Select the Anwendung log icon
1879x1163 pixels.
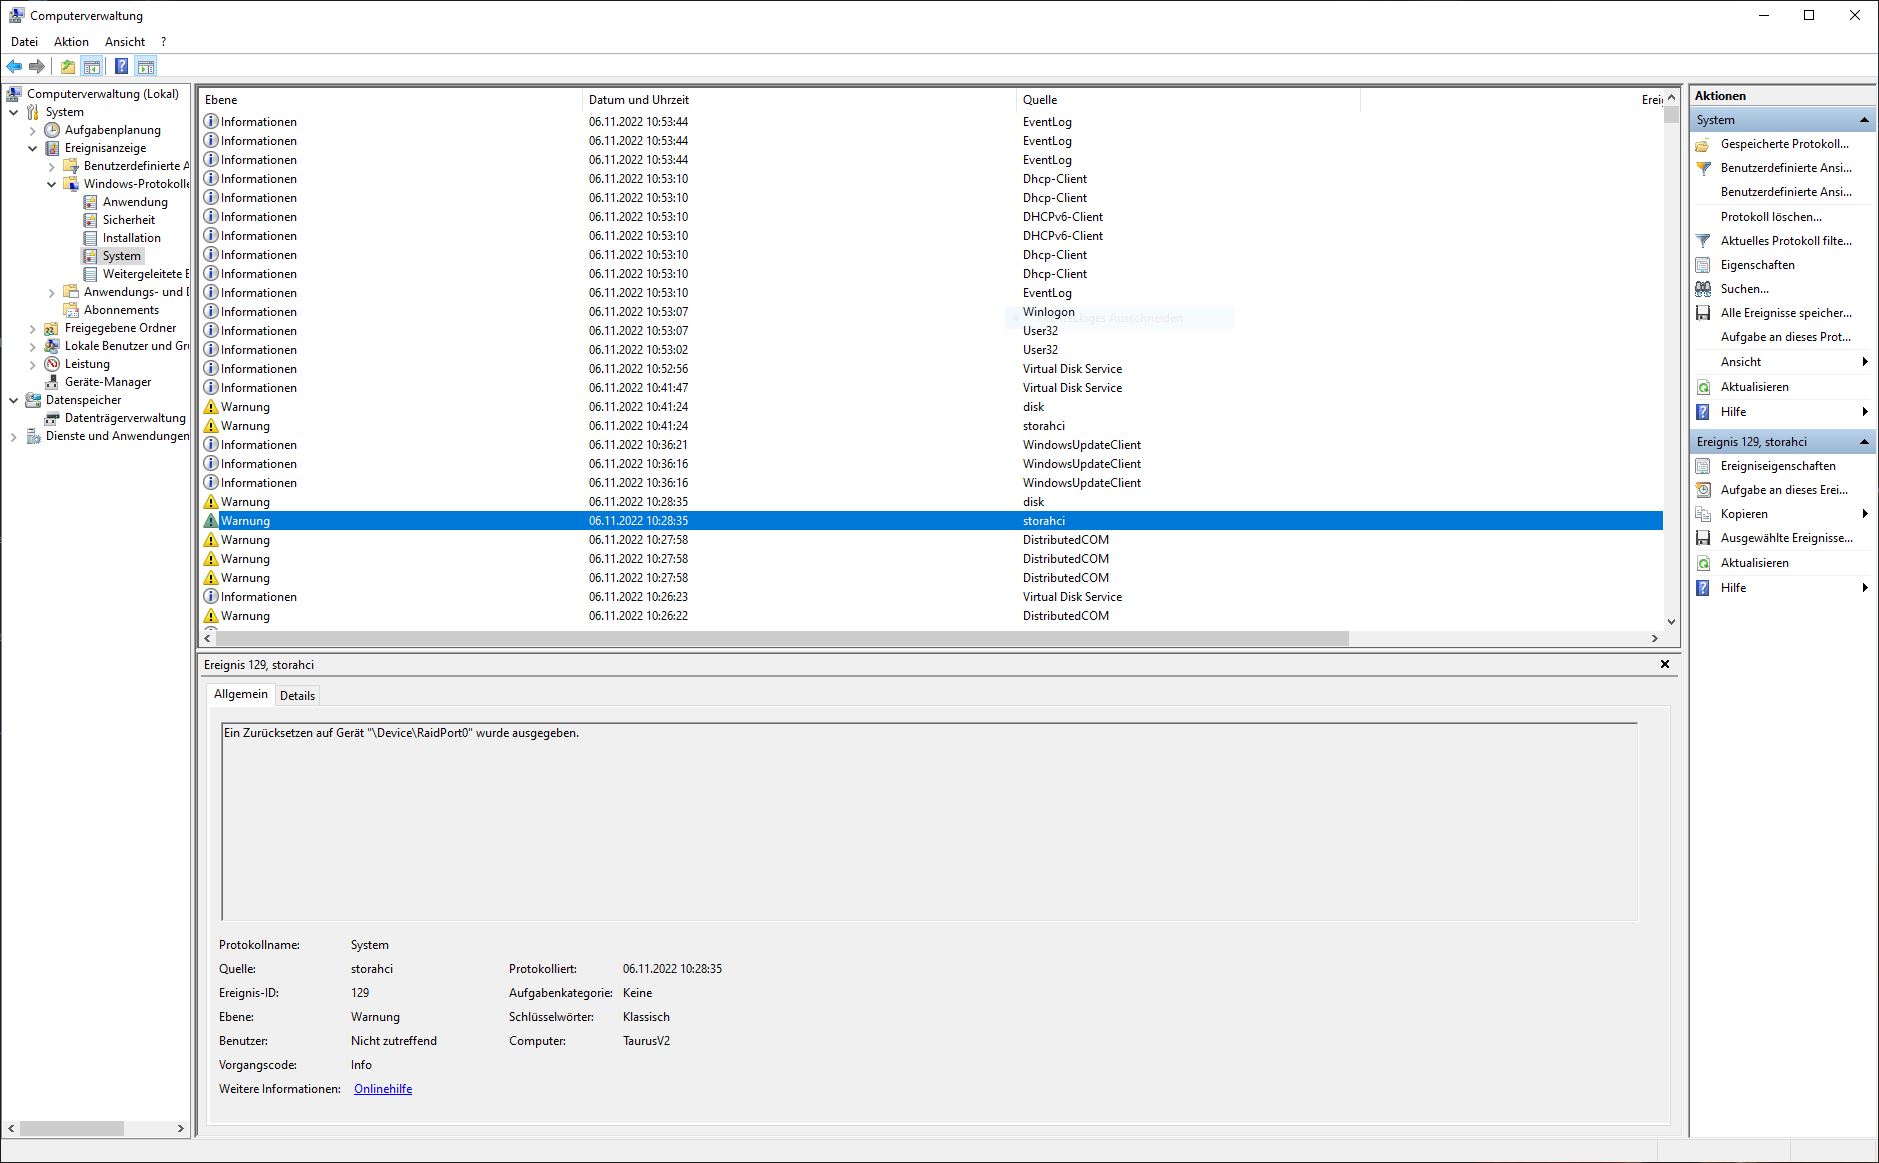tap(90, 202)
